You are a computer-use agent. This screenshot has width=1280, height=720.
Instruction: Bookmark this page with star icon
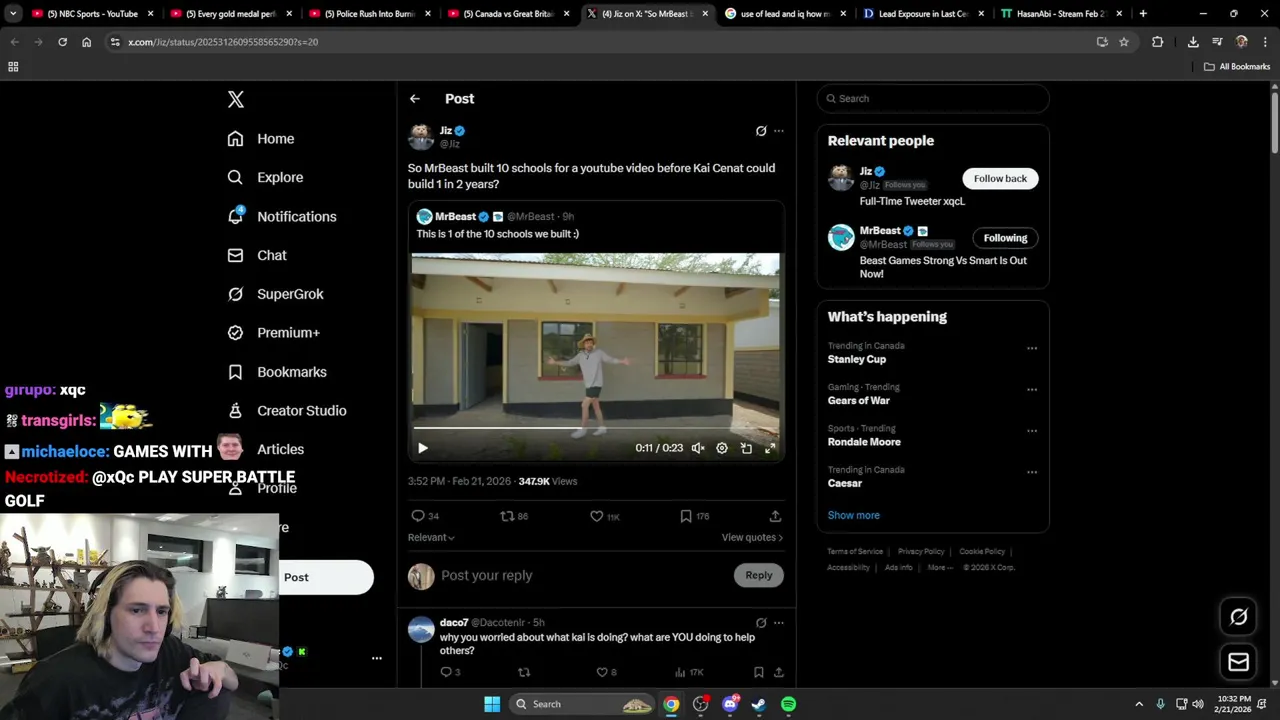click(x=1124, y=42)
